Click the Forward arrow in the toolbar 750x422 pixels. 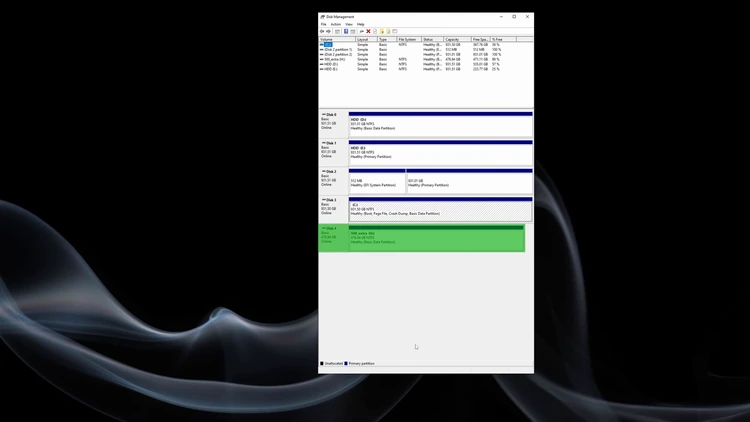(x=328, y=31)
